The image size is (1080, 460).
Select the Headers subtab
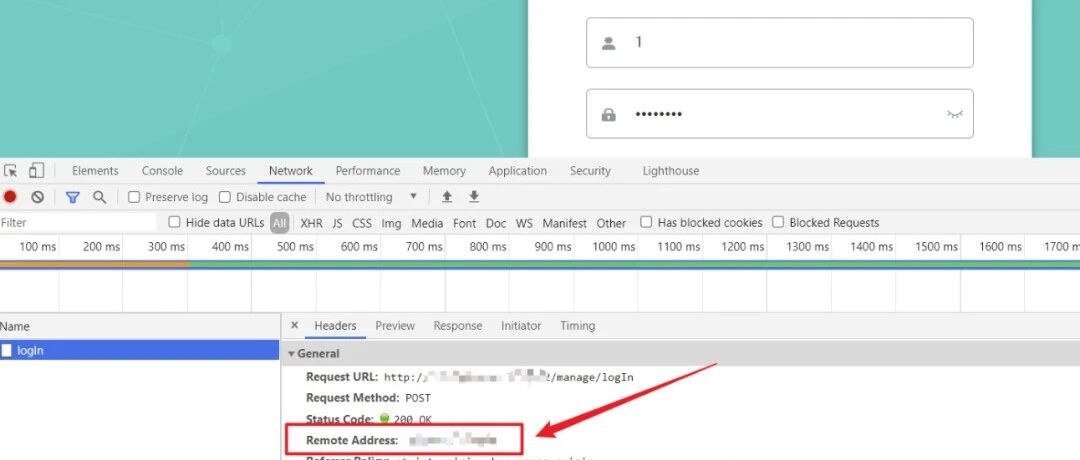tap(335, 326)
